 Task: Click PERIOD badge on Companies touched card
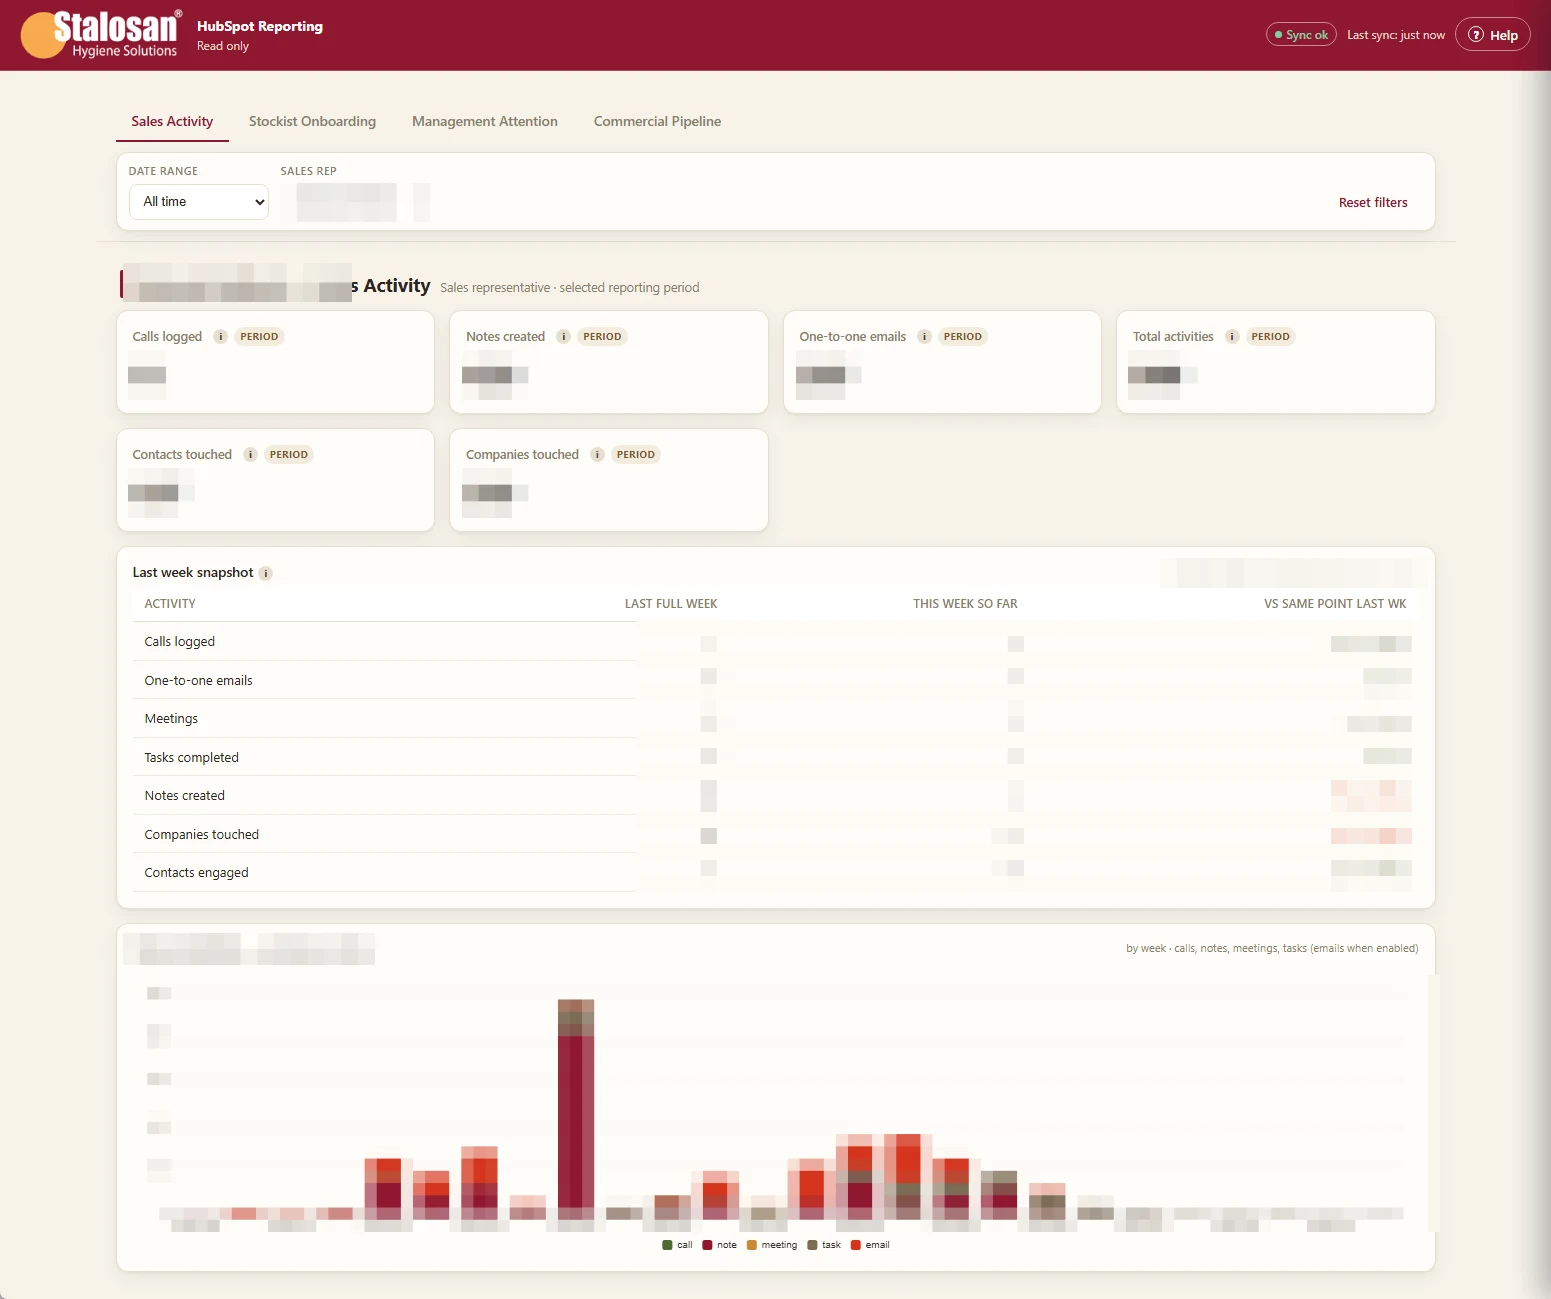[x=636, y=455]
